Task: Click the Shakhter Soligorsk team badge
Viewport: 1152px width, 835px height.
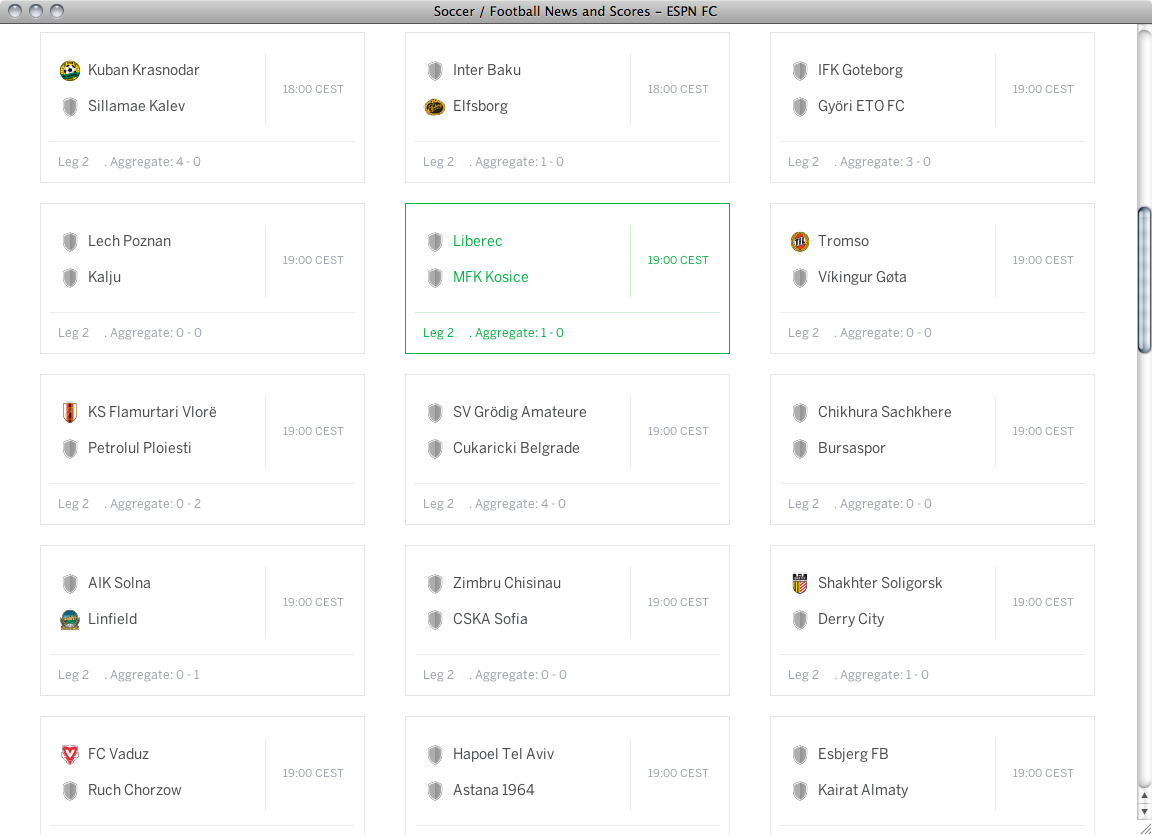Action: 800,583
